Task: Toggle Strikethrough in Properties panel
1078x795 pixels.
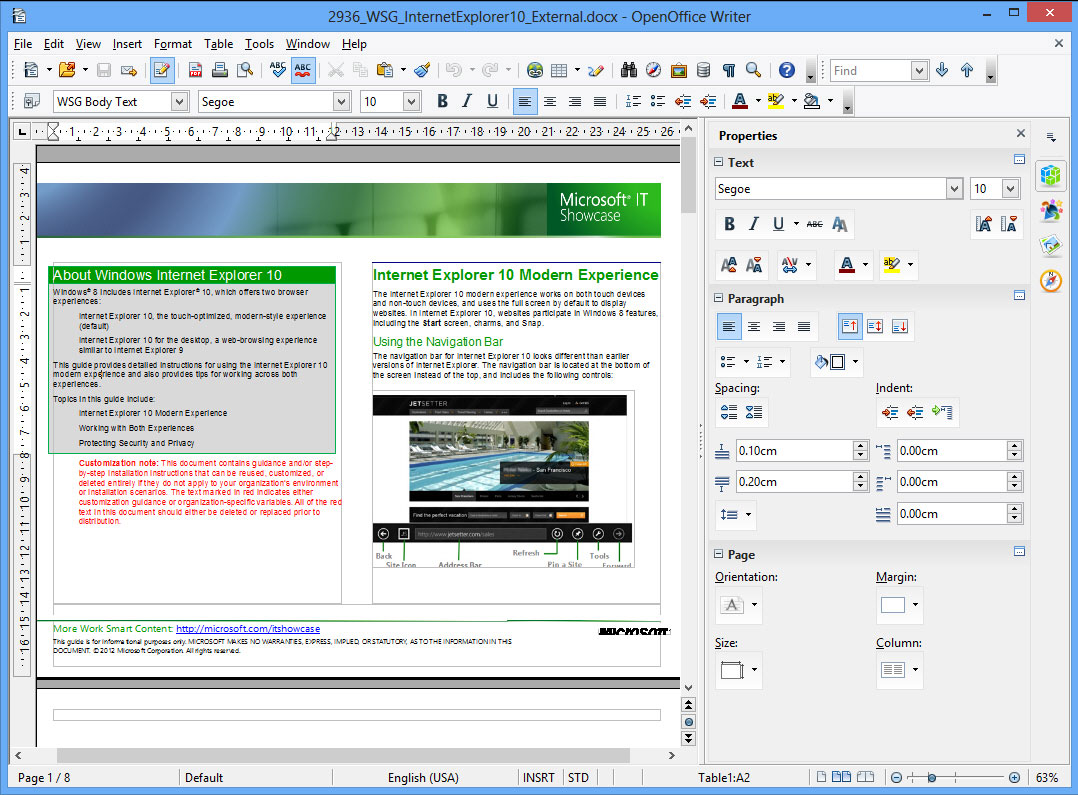Action: (815, 224)
